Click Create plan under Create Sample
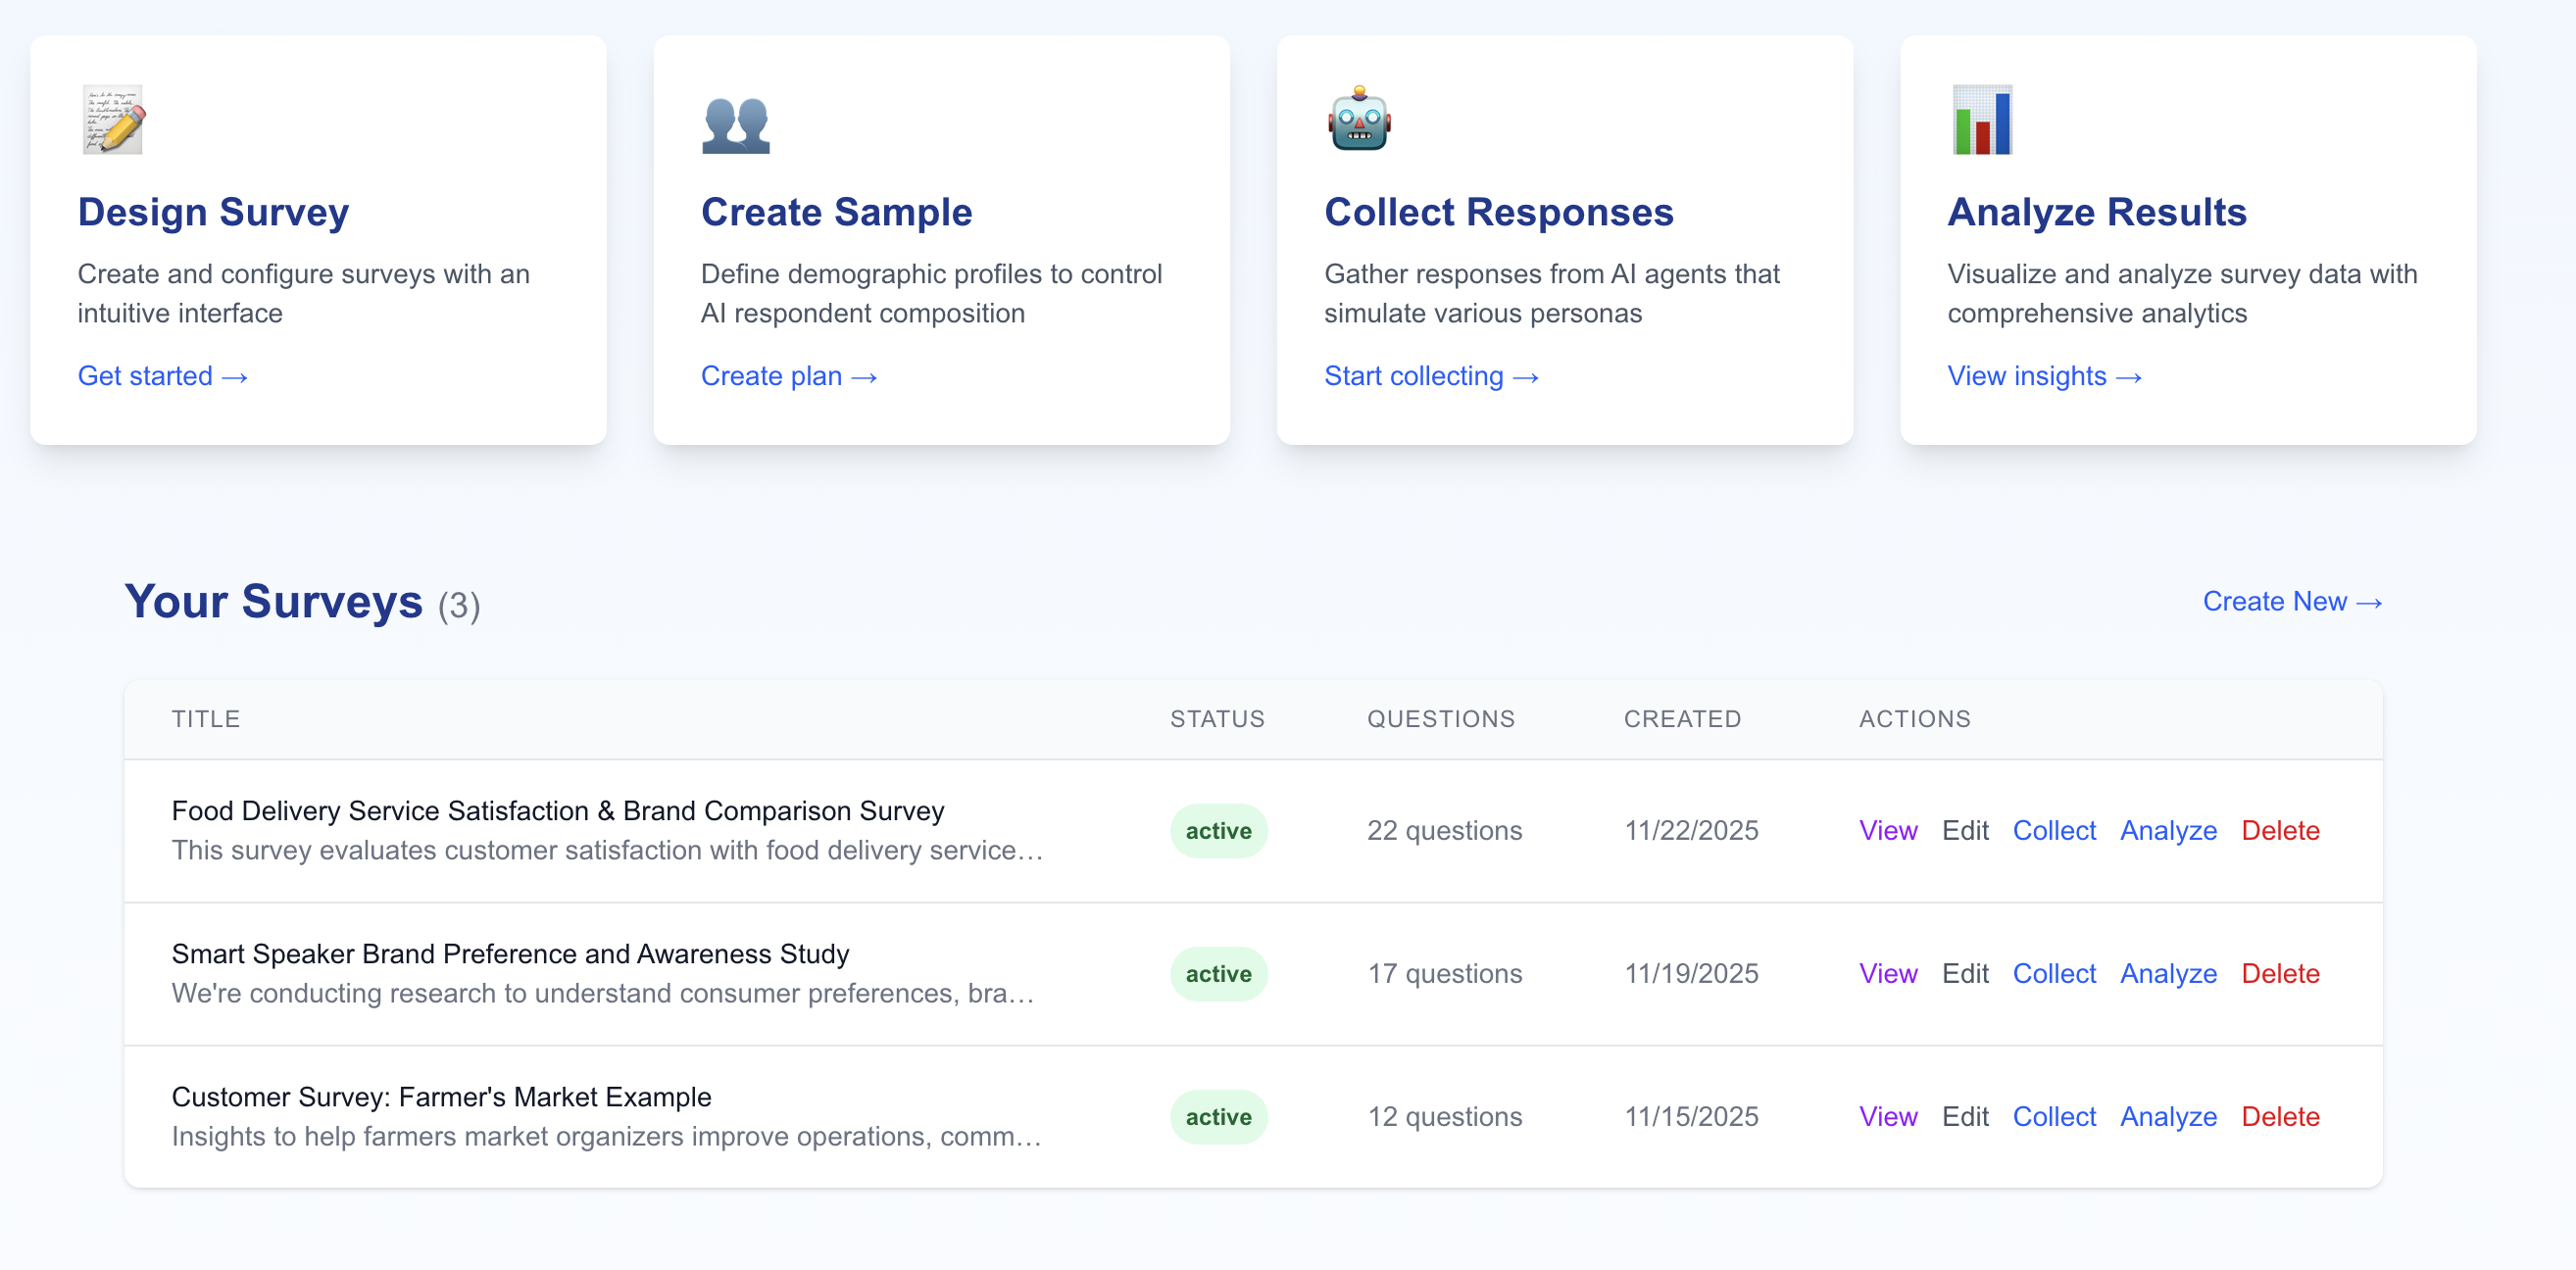The width and height of the screenshot is (2576, 1270). (x=789, y=376)
